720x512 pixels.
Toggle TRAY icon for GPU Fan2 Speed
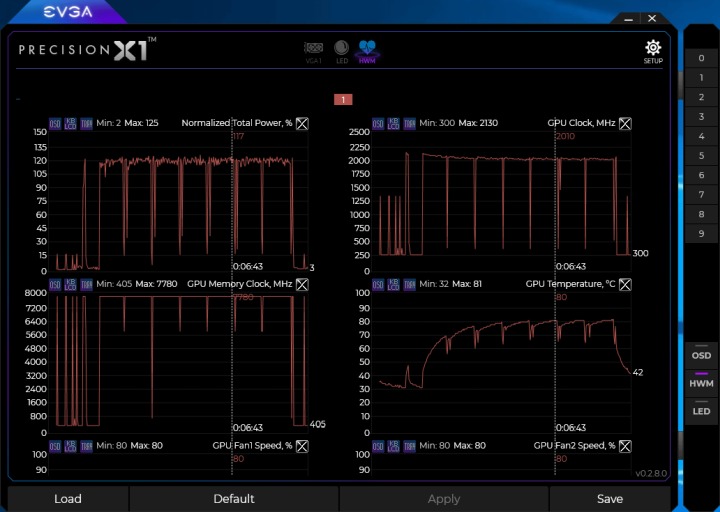point(409,446)
